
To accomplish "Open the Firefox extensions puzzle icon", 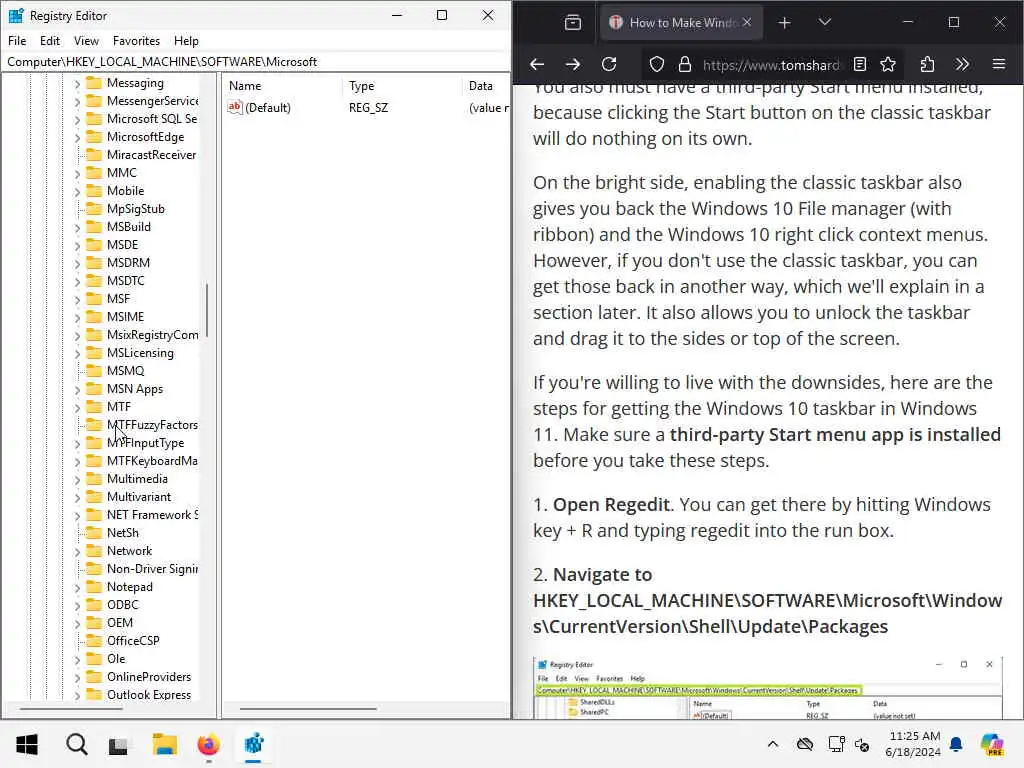I will pyautogui.click(x=927, y=64).
